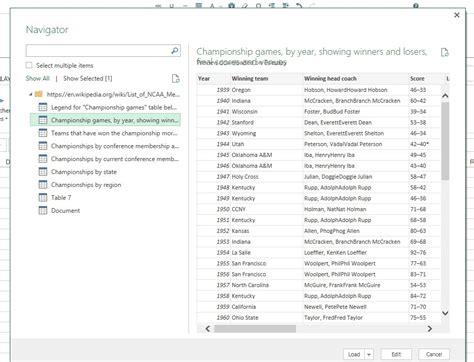Cancel the Navigator dialog
The image size is (474, 362).
pyautogui.click(x=434, y=354)
